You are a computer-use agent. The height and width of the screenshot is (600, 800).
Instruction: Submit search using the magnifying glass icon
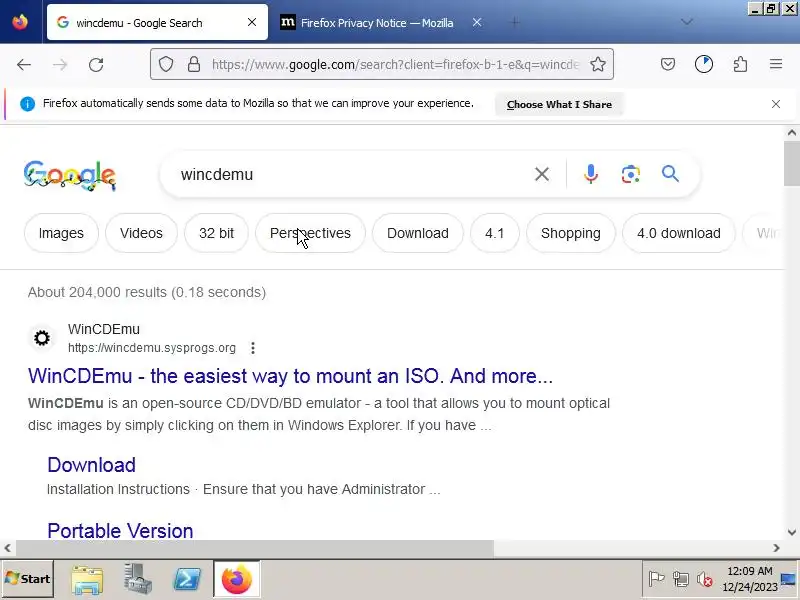point(670,174)
